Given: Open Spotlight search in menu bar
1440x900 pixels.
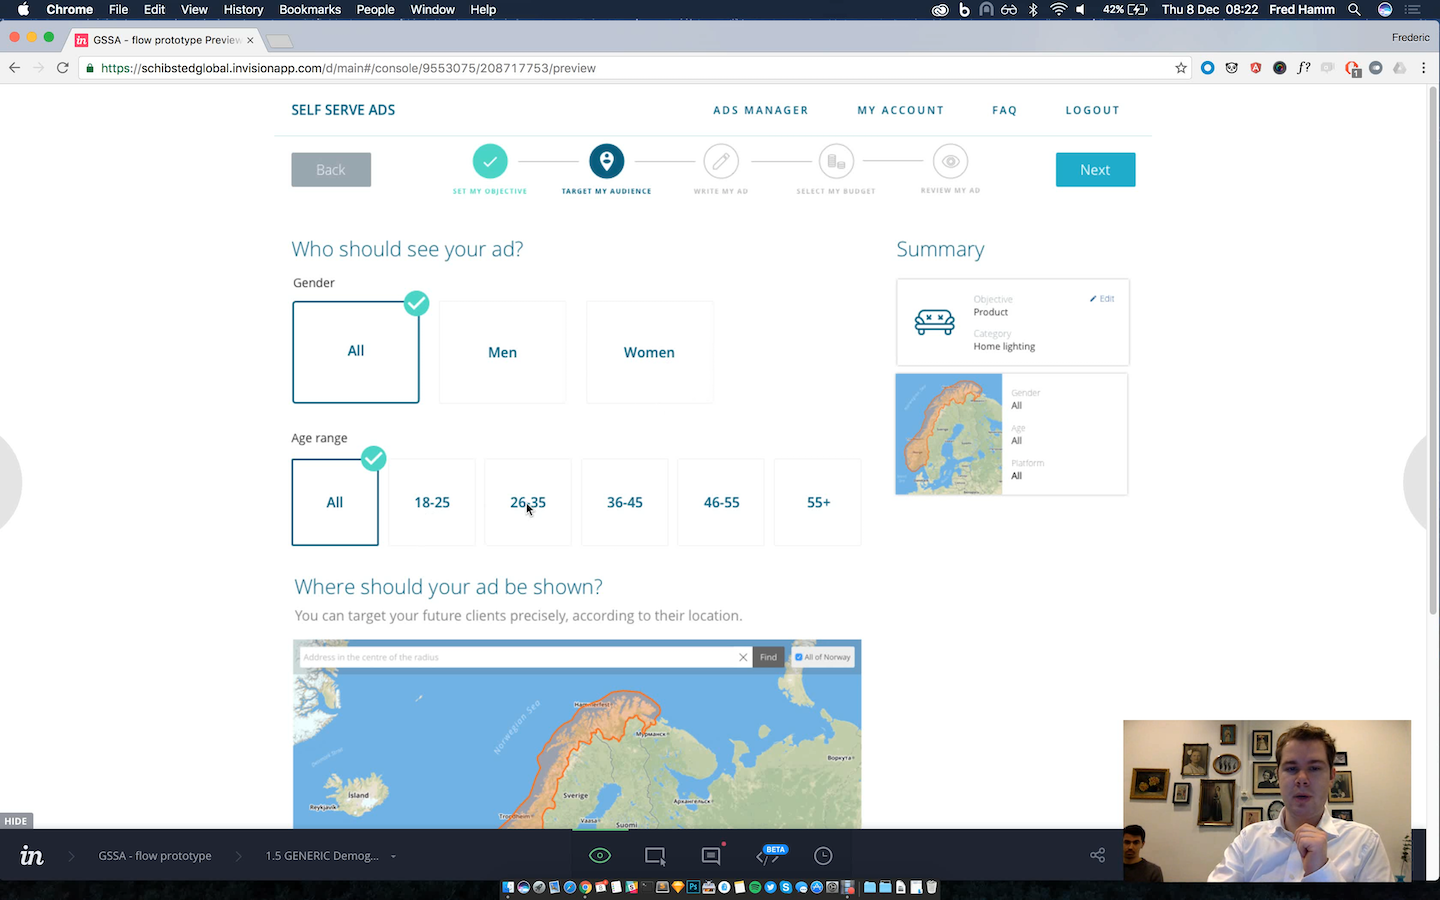Looking at the screenshot, I should coord(1354,9).
